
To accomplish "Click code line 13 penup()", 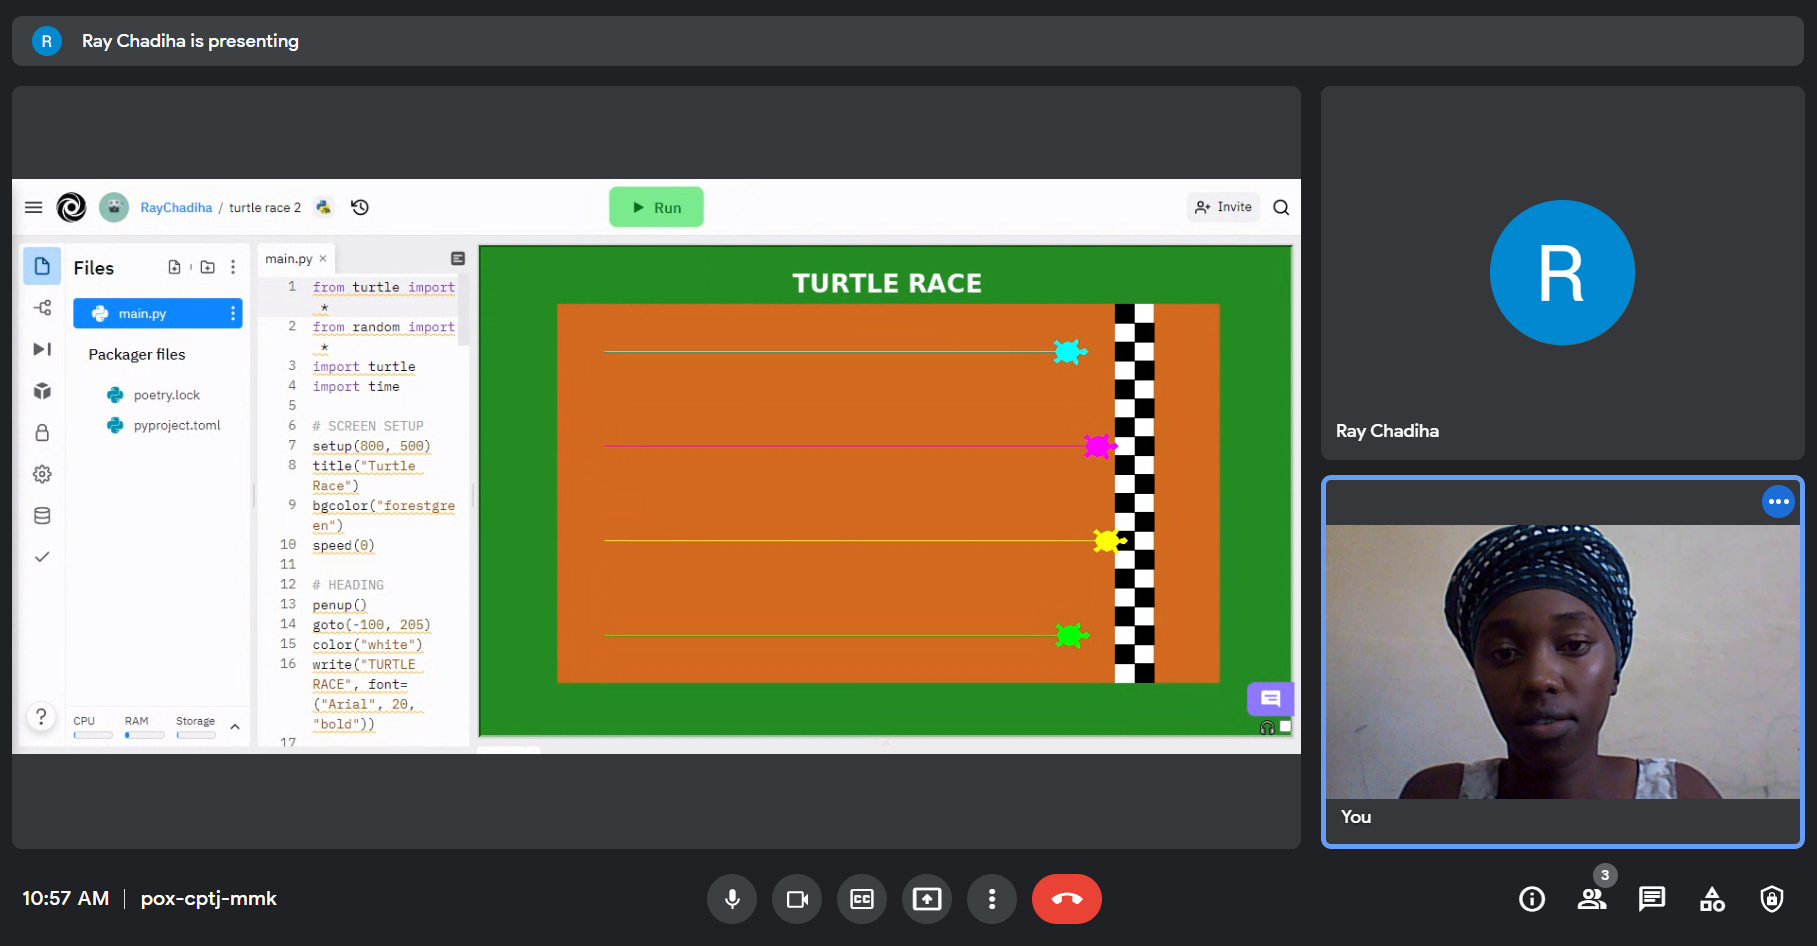I will click(339, 605).
